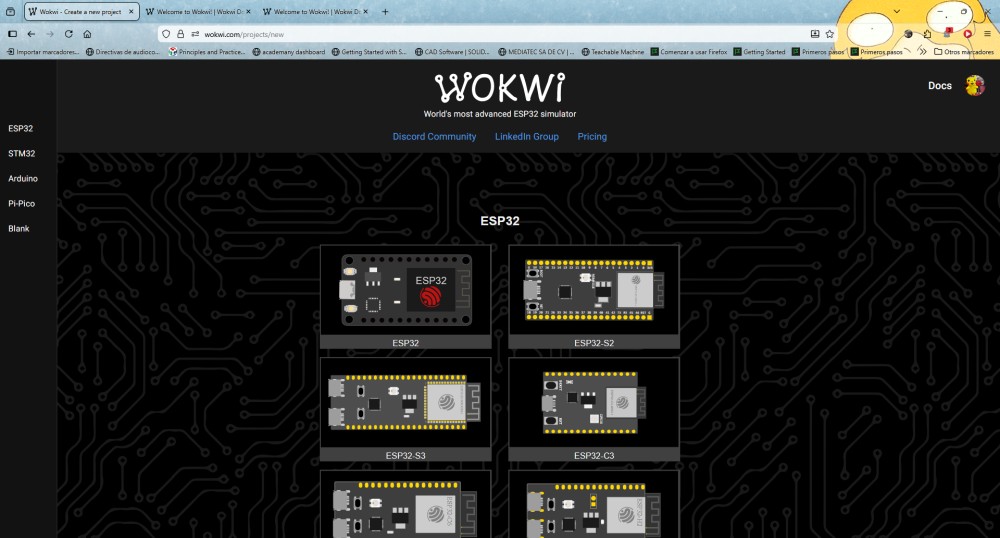The width and height of the screenshot is (1000, 538).
Task: Open the 'MEDIATEC SA DE CV' bookmark
Action: point(536,52)
